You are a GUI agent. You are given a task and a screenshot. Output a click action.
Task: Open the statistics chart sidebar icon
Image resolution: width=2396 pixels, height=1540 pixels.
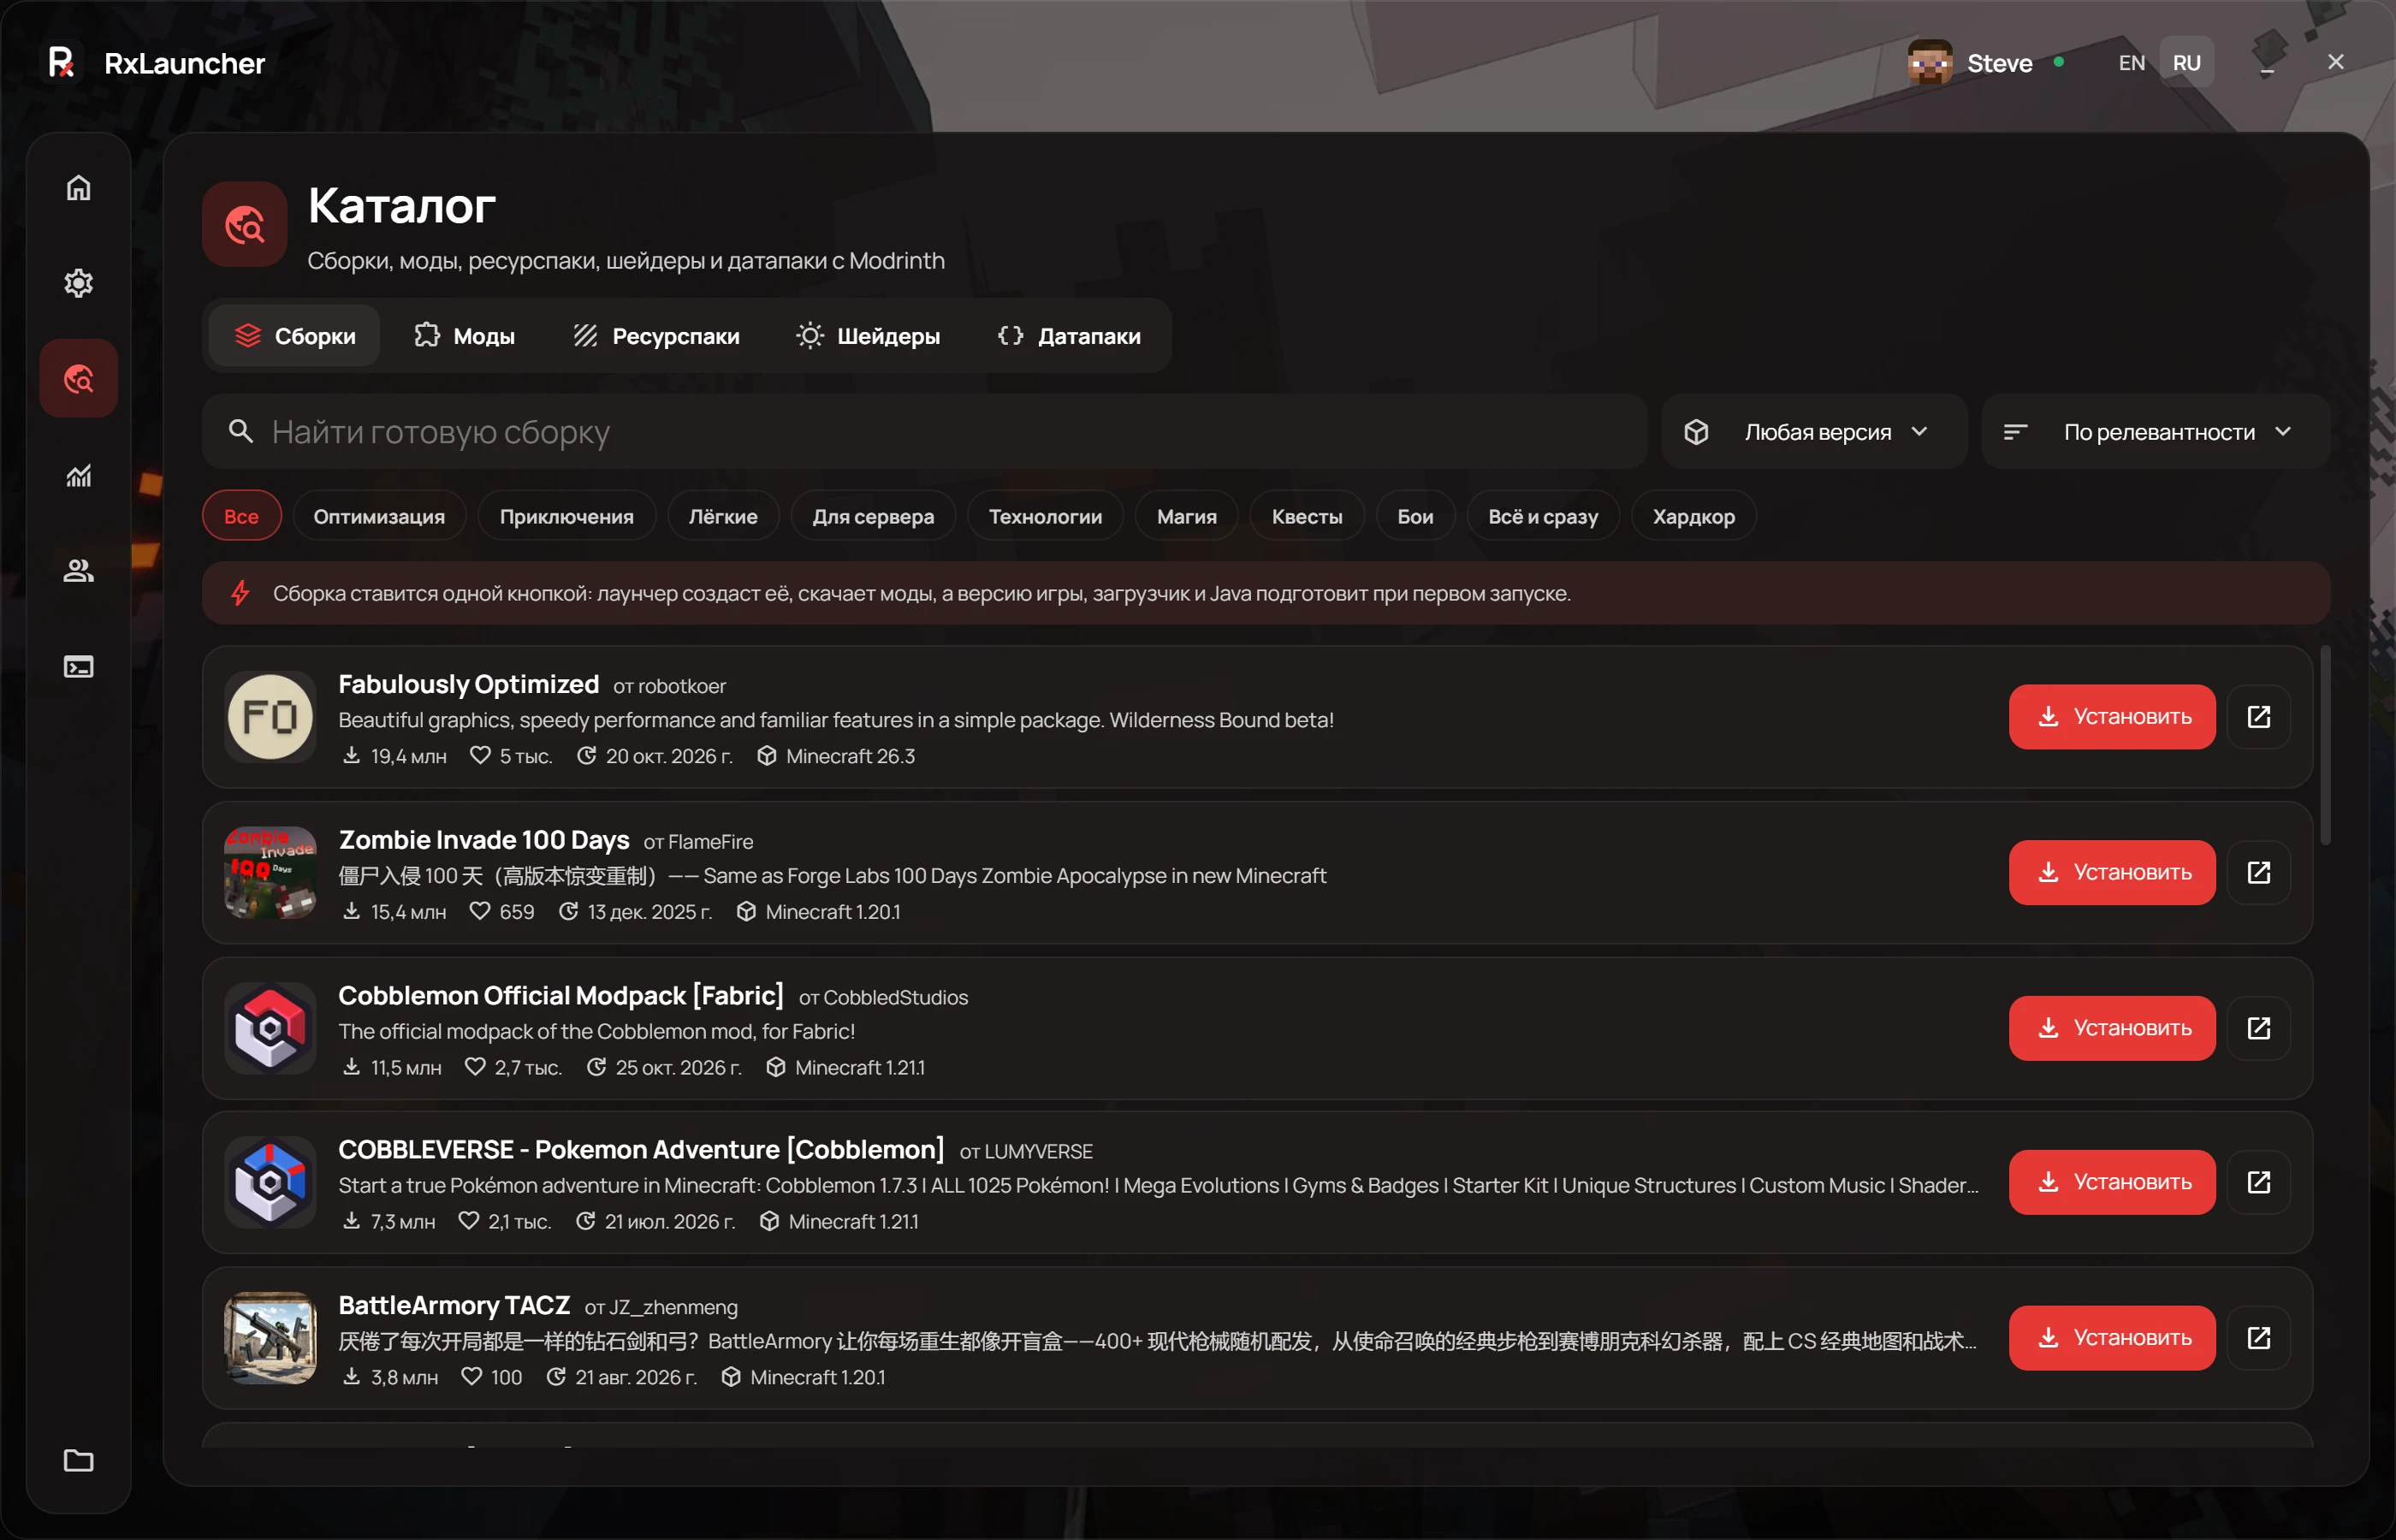[78, 475]
